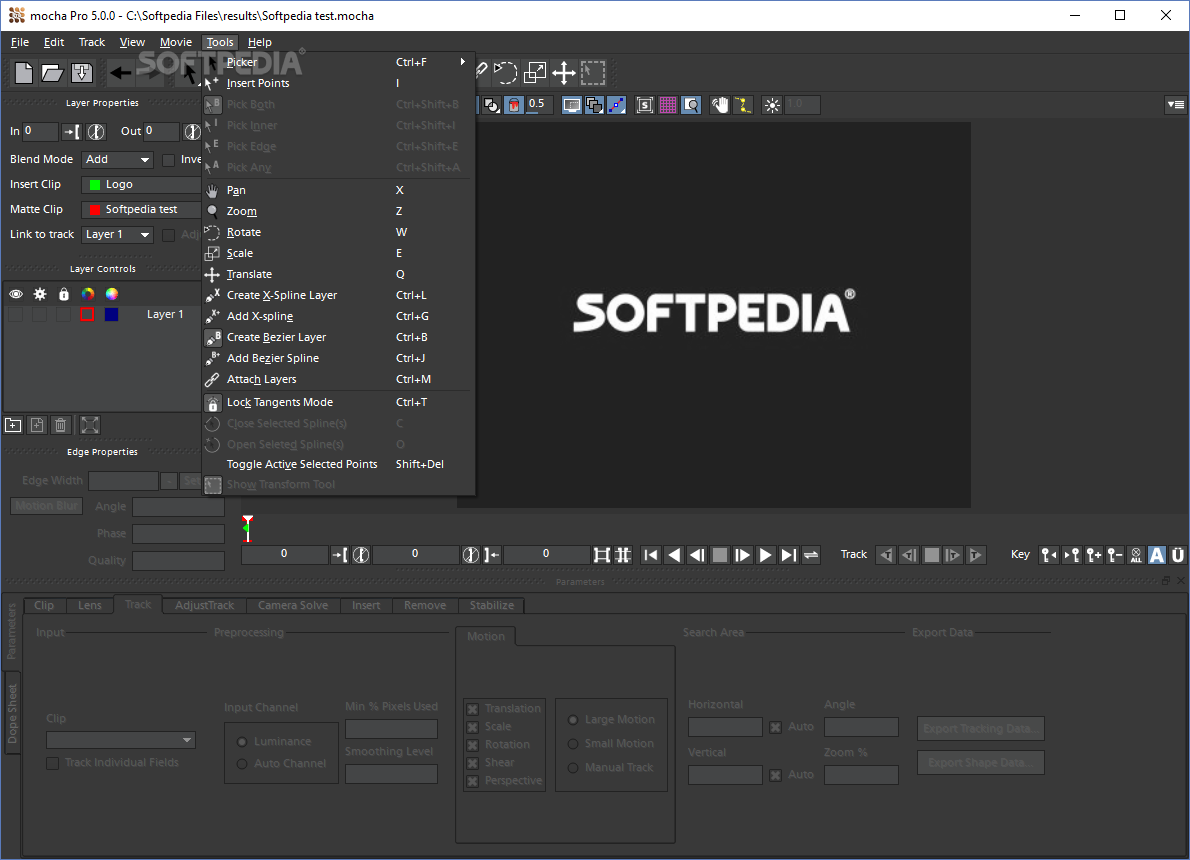1190x860 pixels.
Task: Step forward one frame
Action: tap(743, 555)
